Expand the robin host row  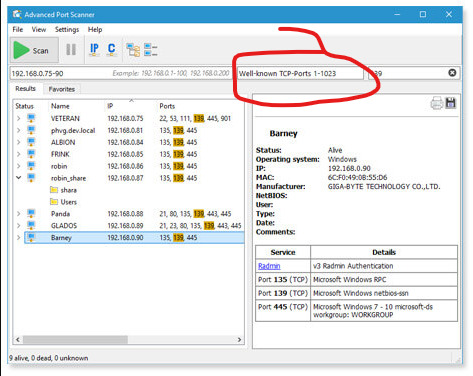click(19, 166)
